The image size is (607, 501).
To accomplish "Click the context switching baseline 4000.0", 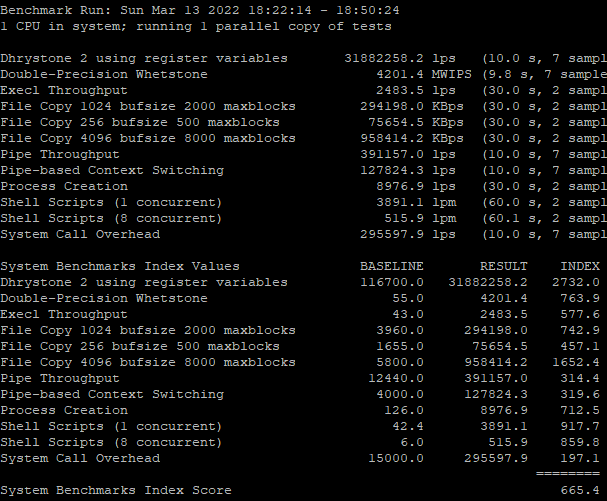I will [400, 395].
